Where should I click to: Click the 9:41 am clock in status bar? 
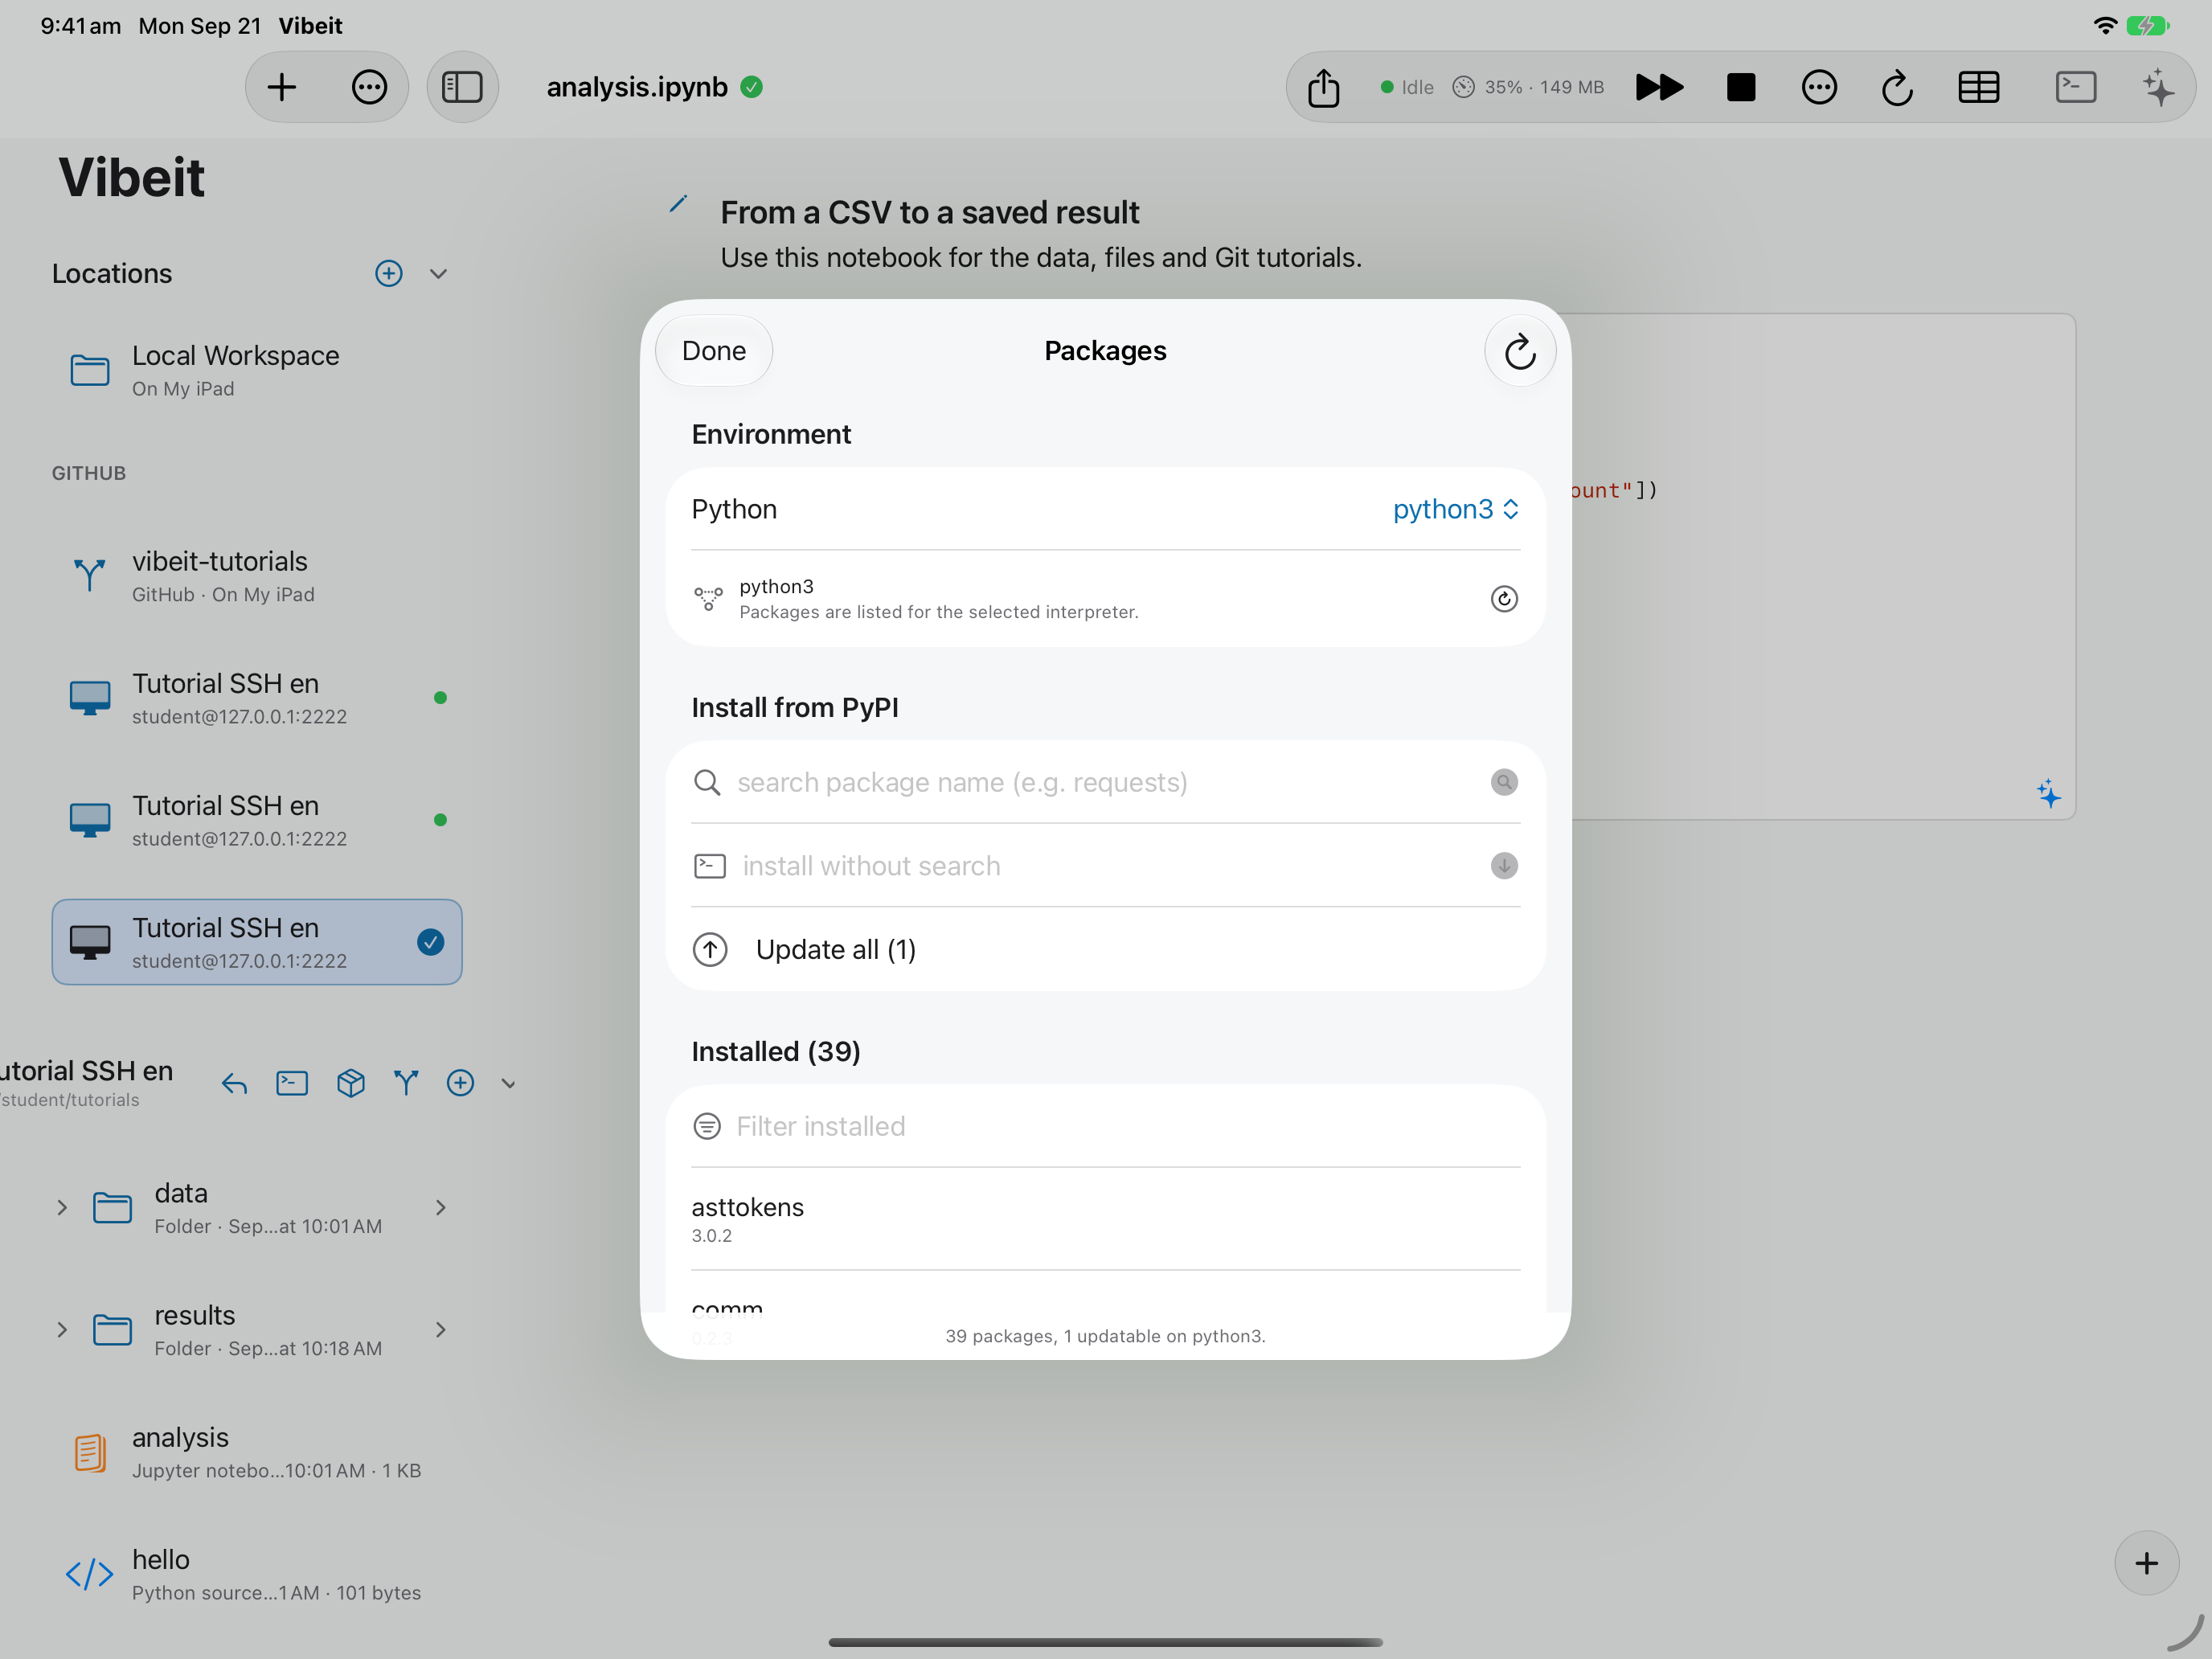(80, 26)
